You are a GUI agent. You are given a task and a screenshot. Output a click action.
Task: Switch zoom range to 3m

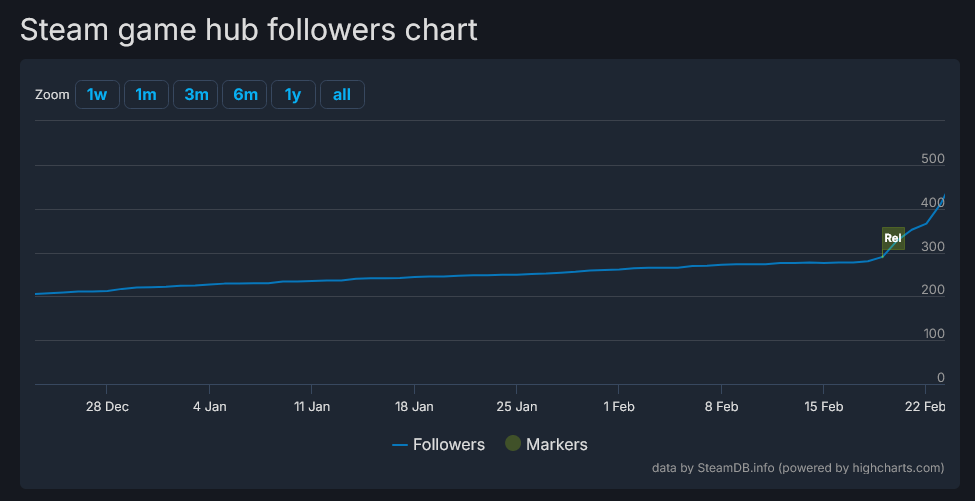(196, 95)
